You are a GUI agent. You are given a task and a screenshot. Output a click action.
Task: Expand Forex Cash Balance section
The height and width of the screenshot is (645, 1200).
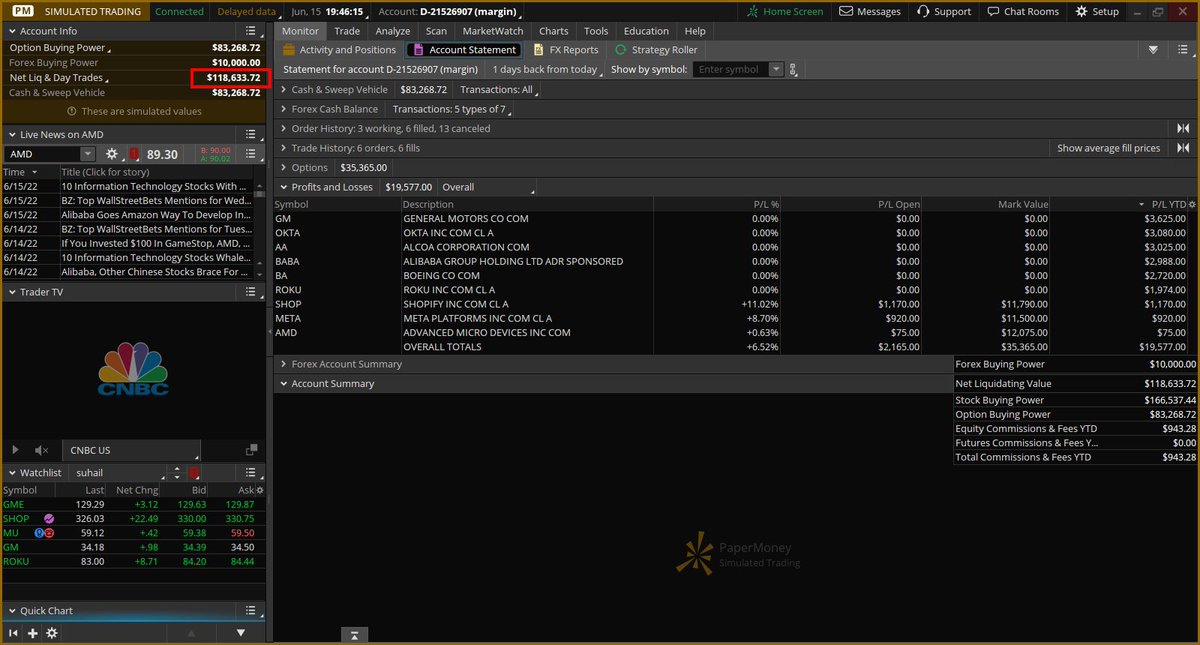pyautogui.click(x=283, y=109)
